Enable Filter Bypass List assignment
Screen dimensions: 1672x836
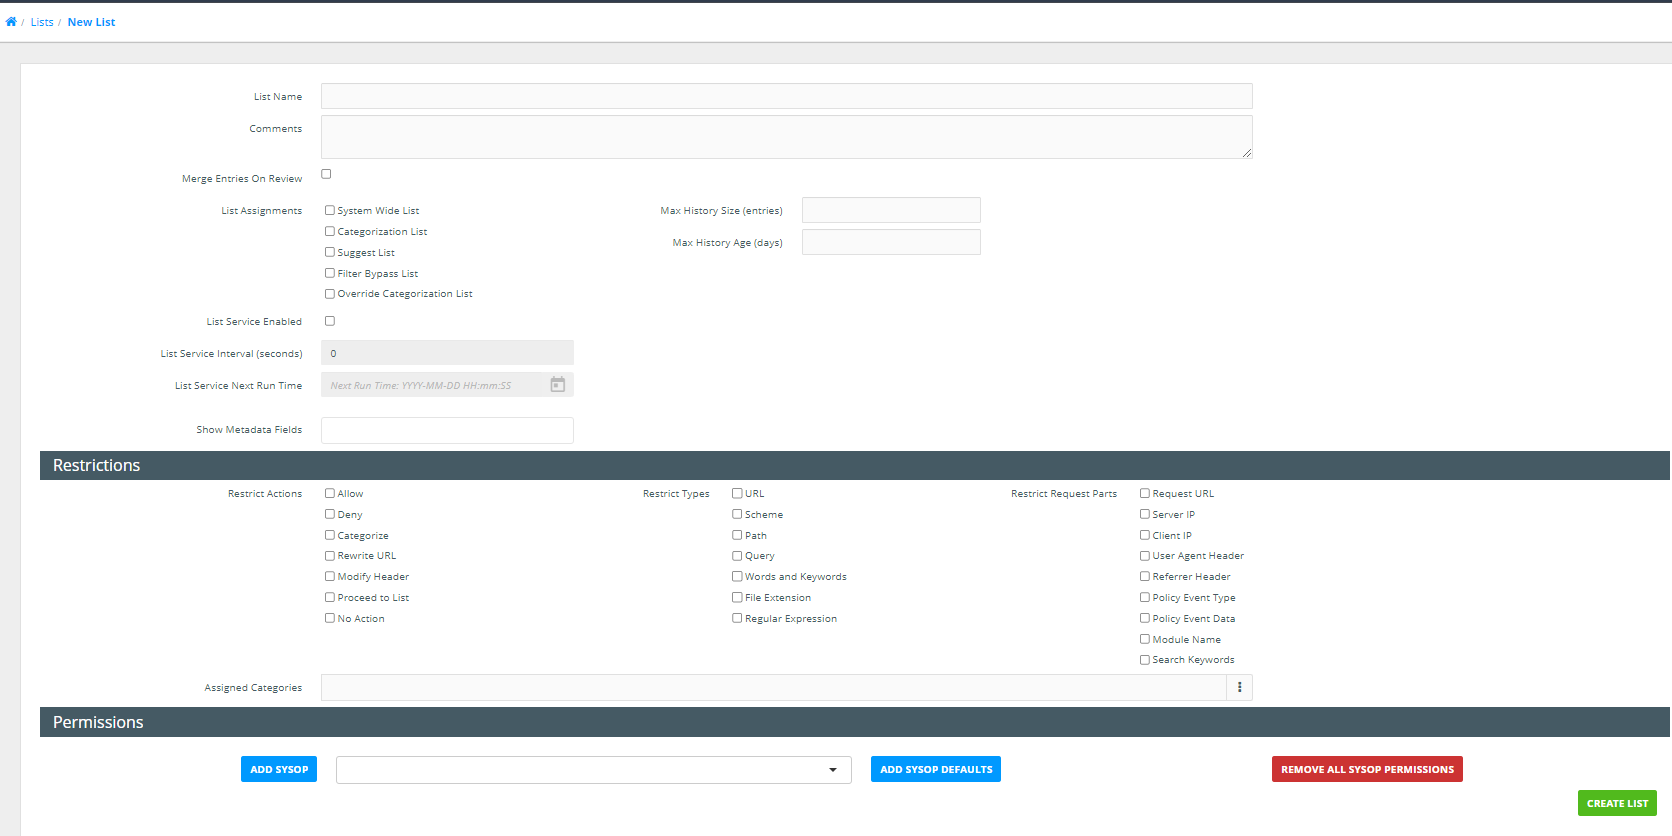[330, 273]
